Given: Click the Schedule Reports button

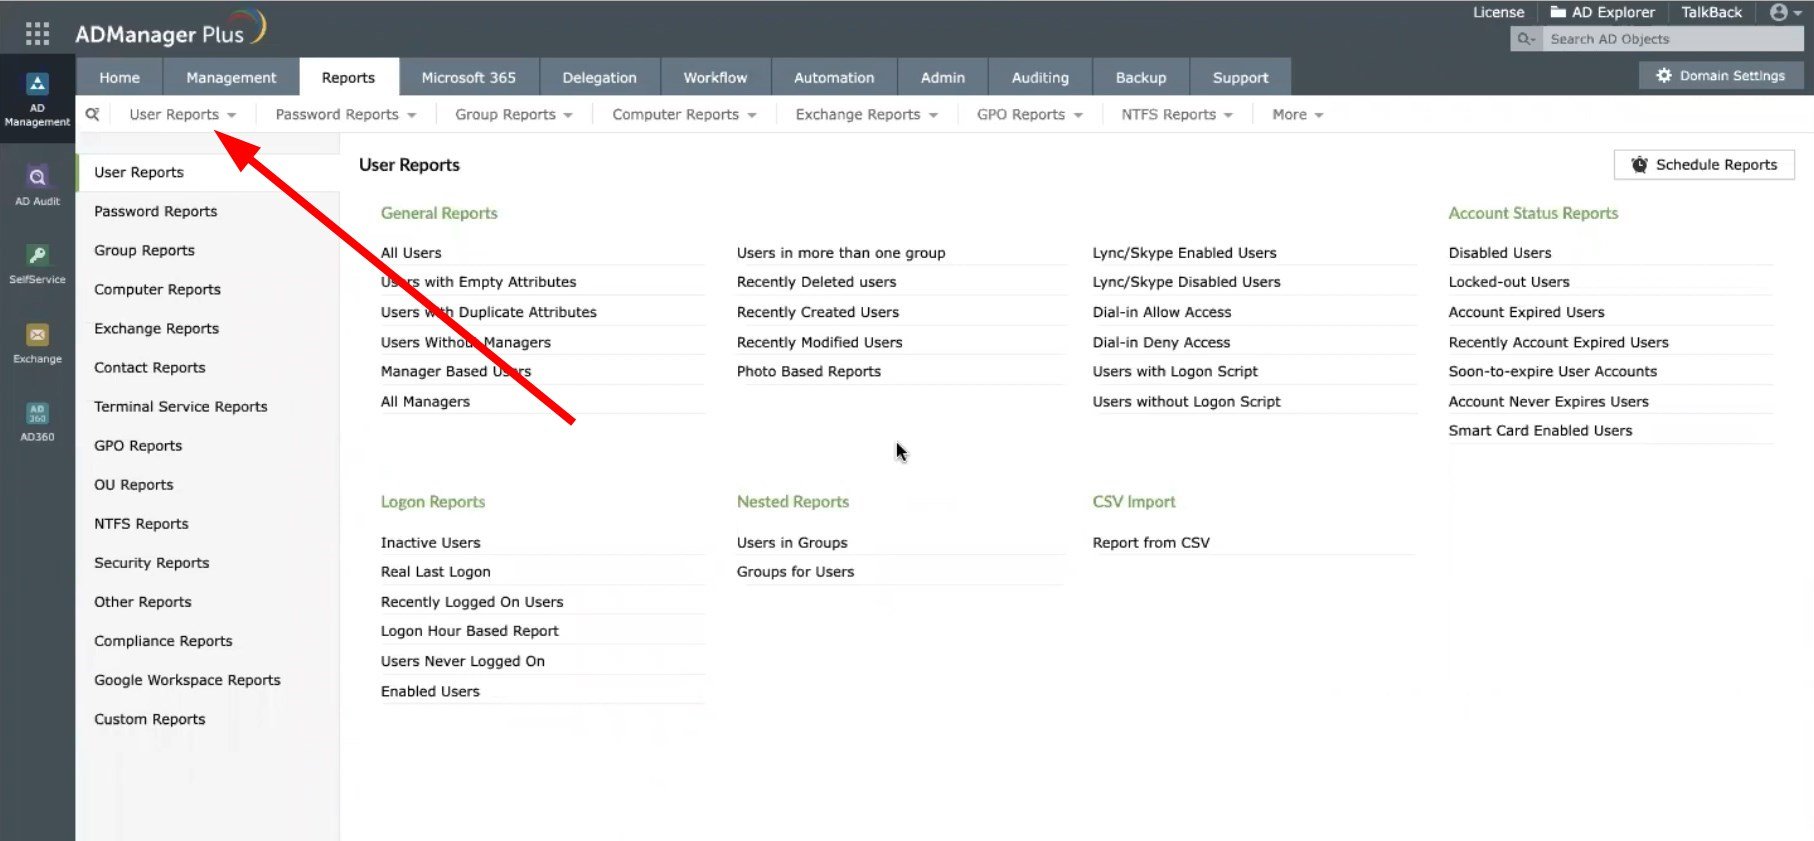Looking at the screenshot, I should point(1704,164).
